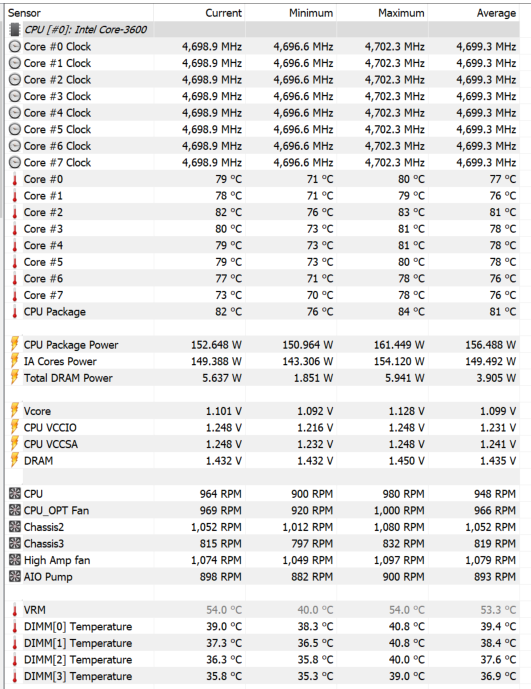
Task: Click the CPU chip icon beside Intel Core-3600
Action: pos(15,30)
